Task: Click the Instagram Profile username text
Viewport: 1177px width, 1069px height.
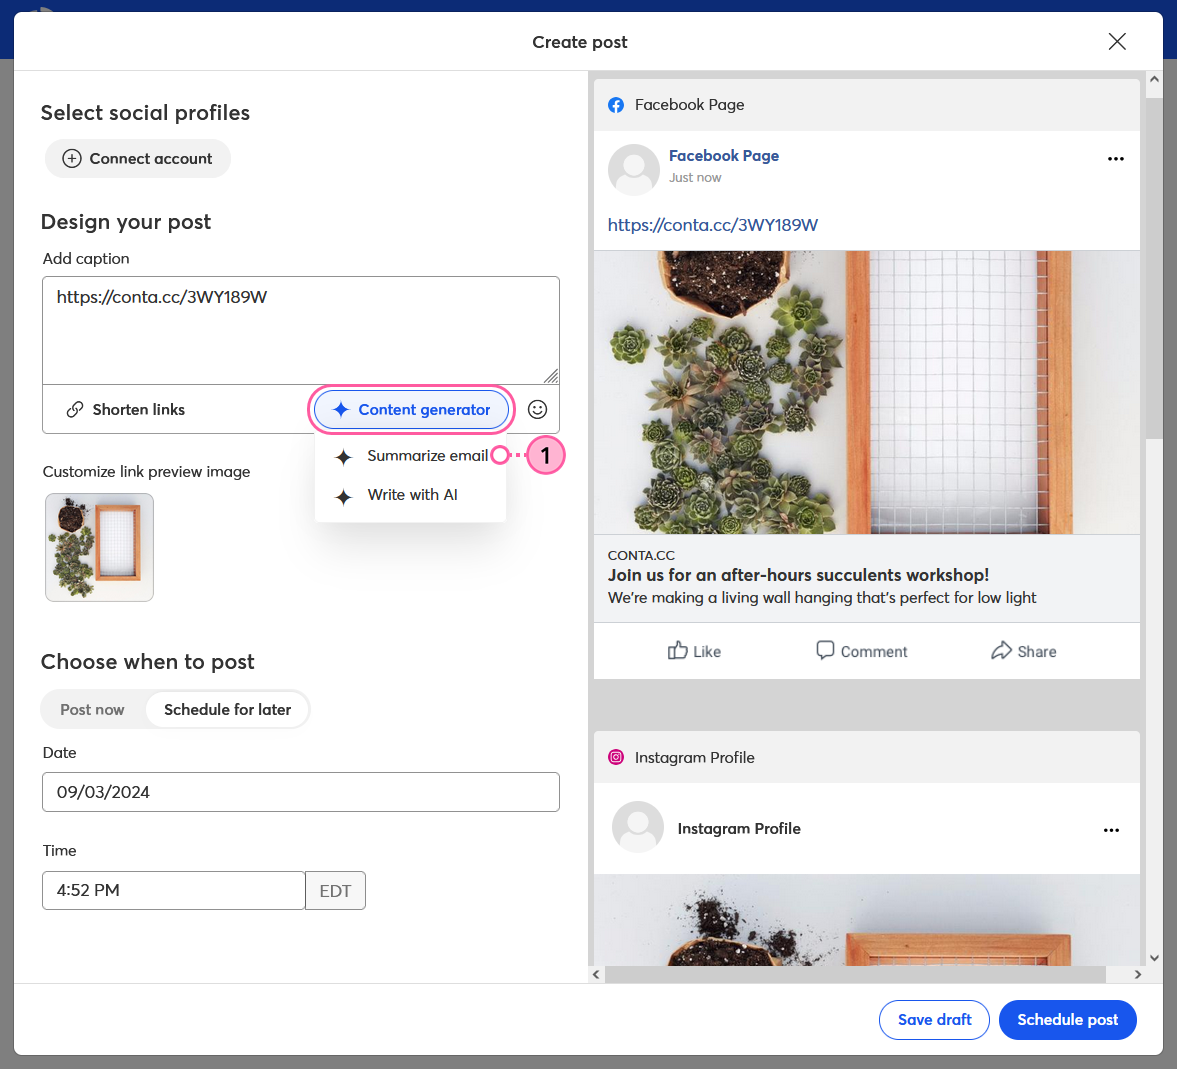Action: point(739,829)
